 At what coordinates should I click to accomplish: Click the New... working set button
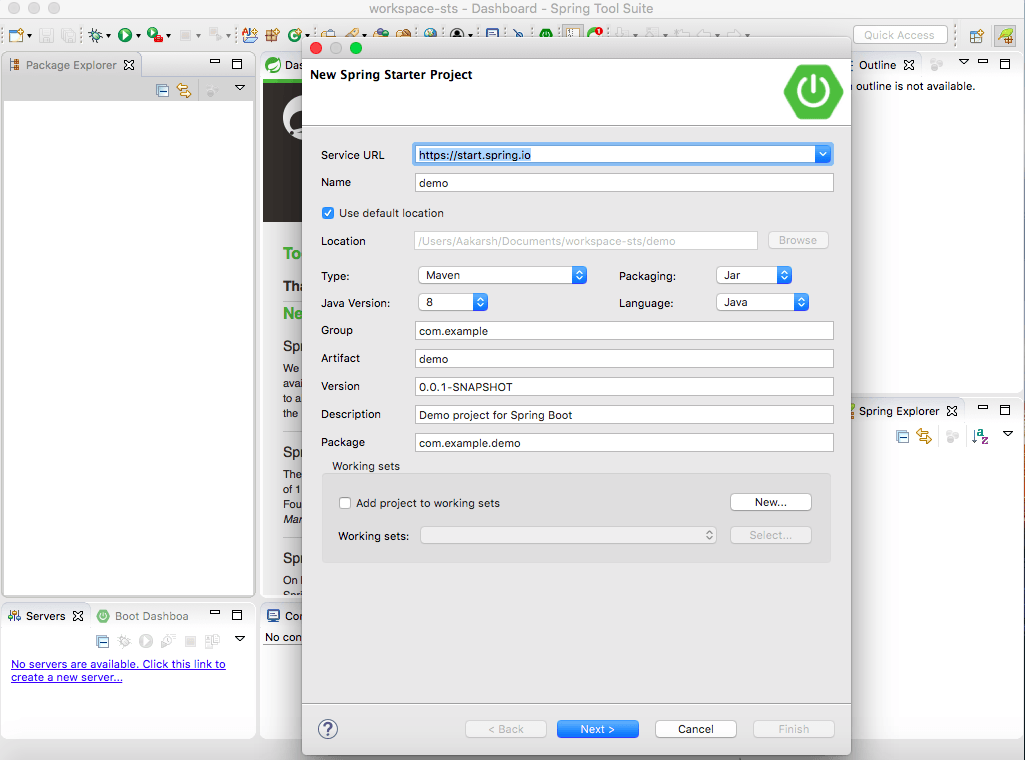[x=771, y=502]
